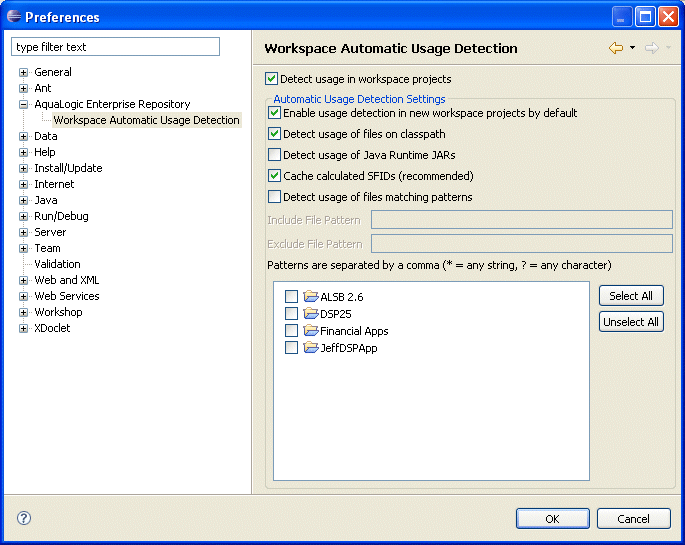Click the forward navigation arrow icon
This screenshot has height=545, width=685.
[651, 48]
